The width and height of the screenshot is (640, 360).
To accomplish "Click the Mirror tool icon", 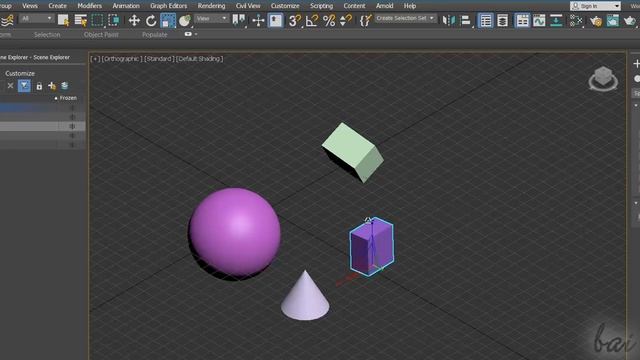I will [x=449, y=20].
